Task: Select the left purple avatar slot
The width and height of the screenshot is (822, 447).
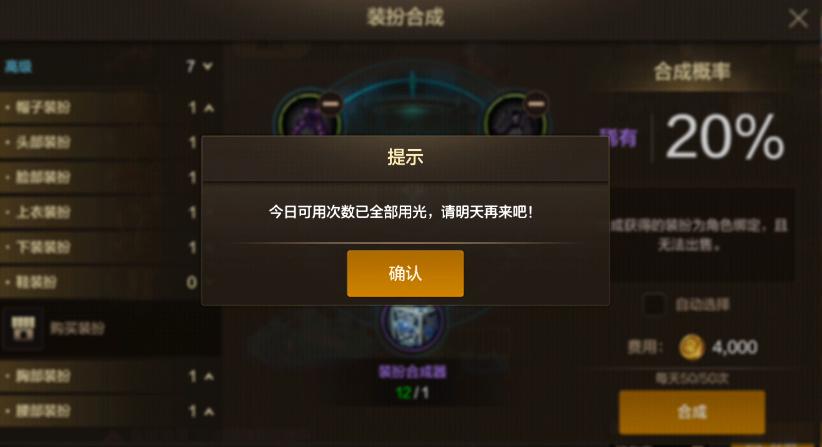Action: click(307, 116)
